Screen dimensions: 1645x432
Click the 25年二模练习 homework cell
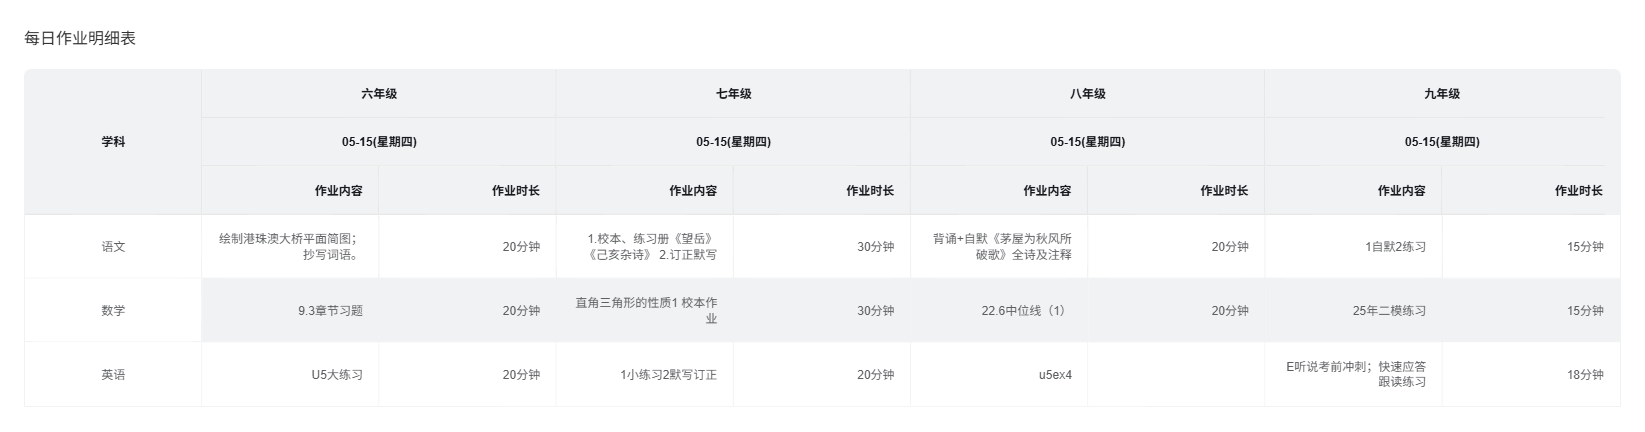click(1353, 310)
